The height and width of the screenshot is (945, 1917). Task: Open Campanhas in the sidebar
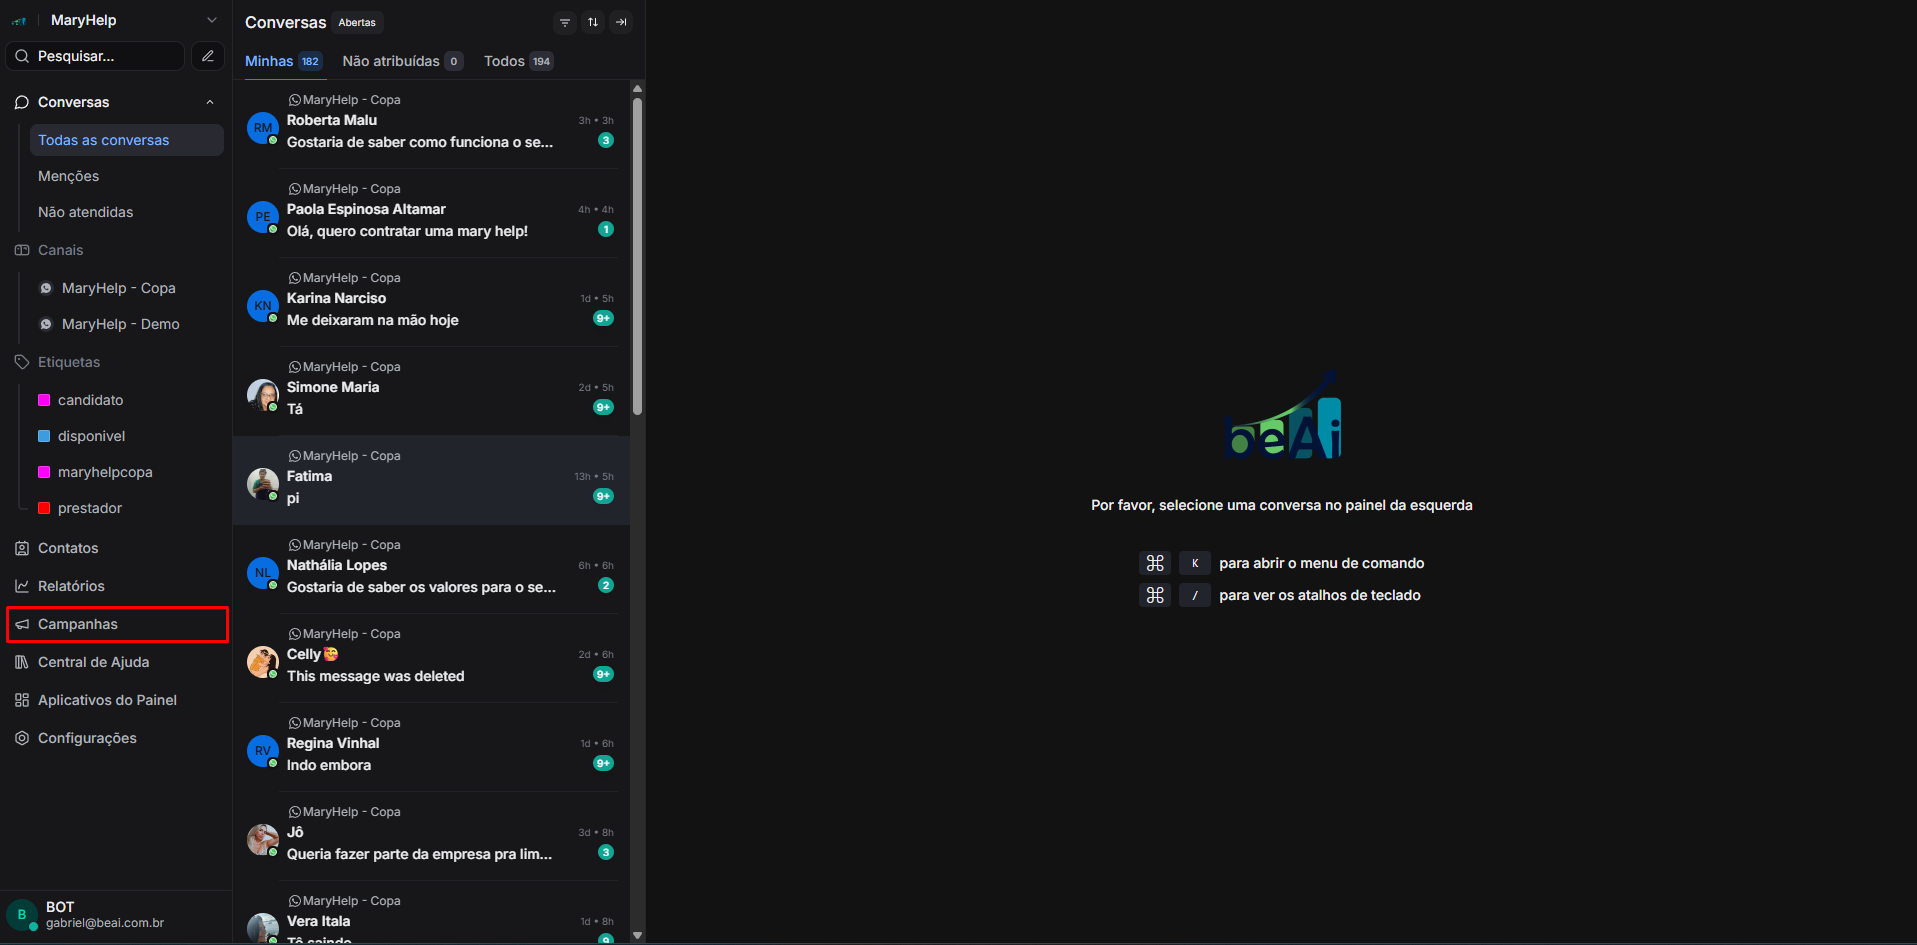coord(78,624)
